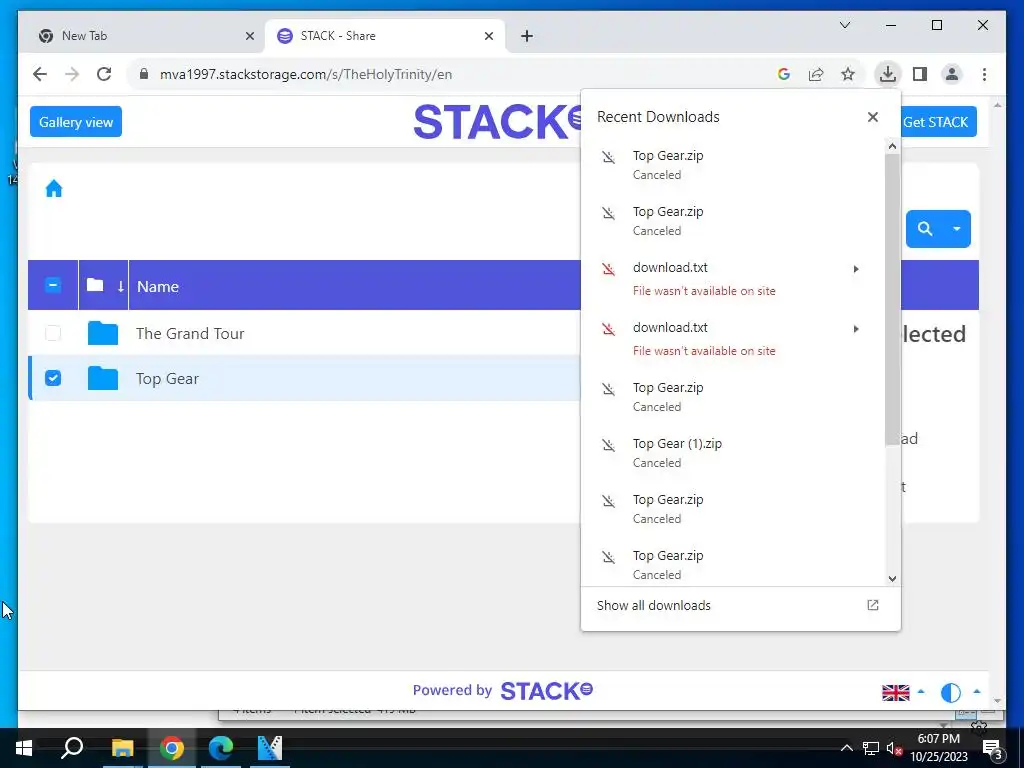The image size is (1024, 768).
Task: Open the share page icon
Action: pos(816,74)
